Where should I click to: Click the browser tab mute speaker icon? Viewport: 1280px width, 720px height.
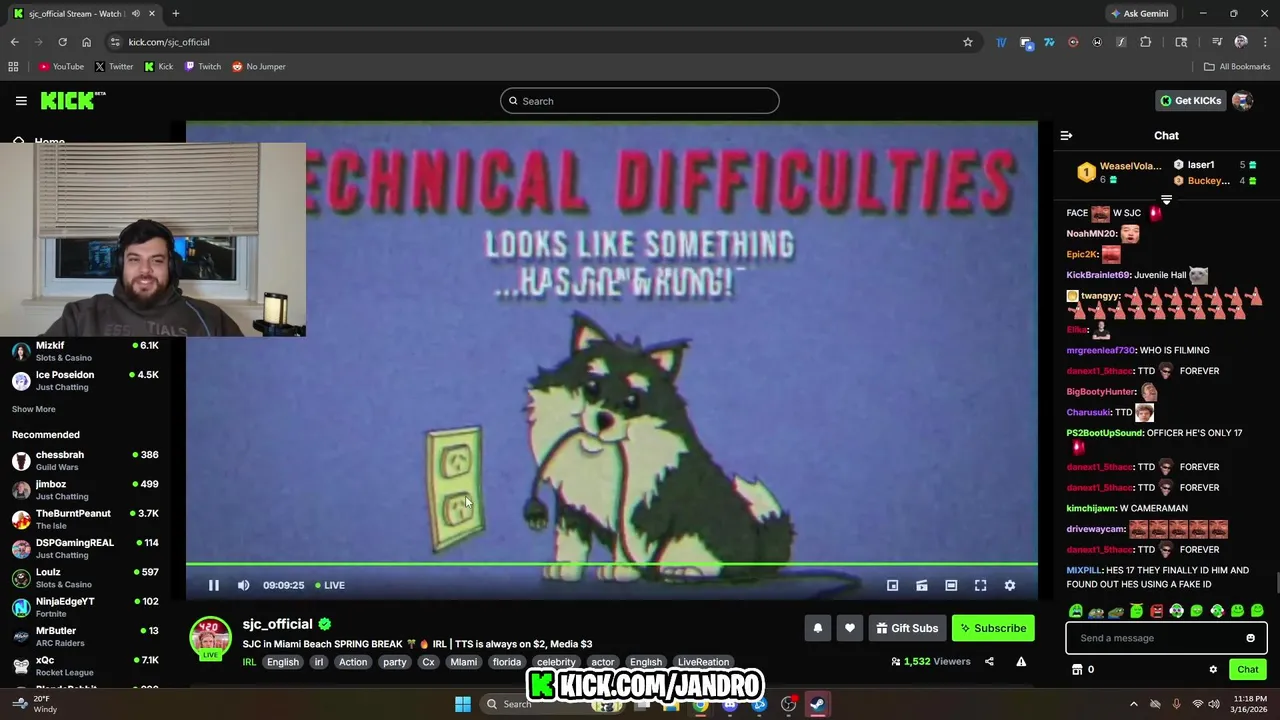135,14
